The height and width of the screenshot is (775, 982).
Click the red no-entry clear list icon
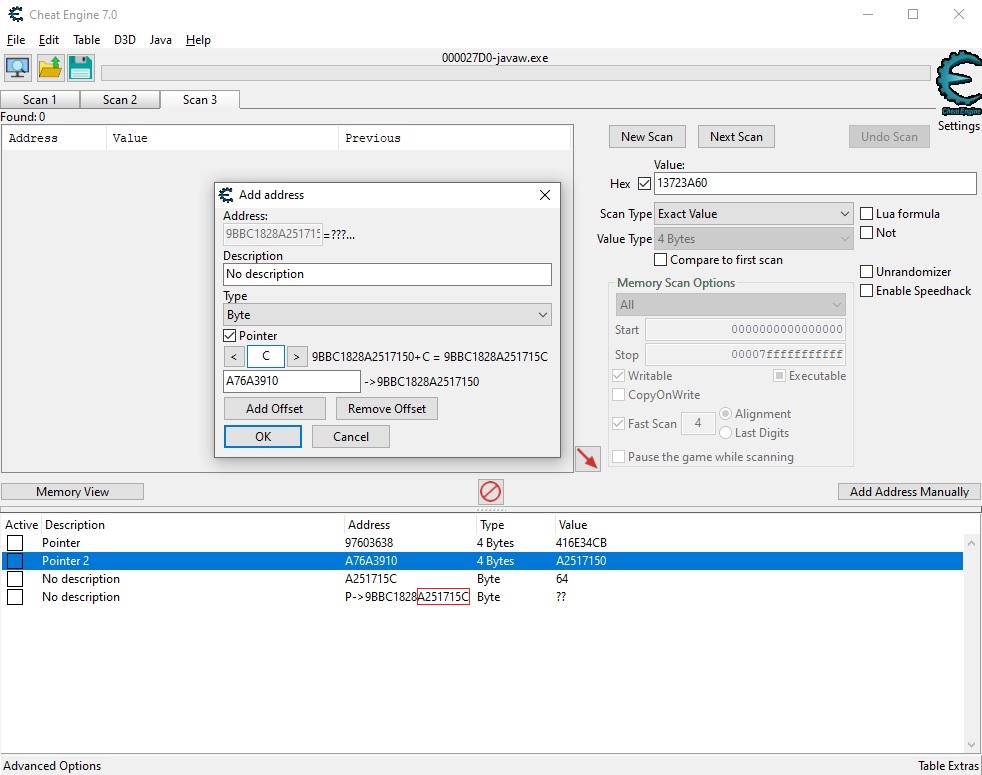(490, 492)
